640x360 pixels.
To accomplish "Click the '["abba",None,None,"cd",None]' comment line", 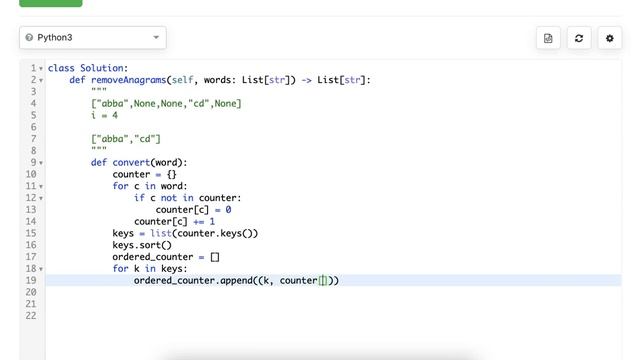I will coord(166,104).
